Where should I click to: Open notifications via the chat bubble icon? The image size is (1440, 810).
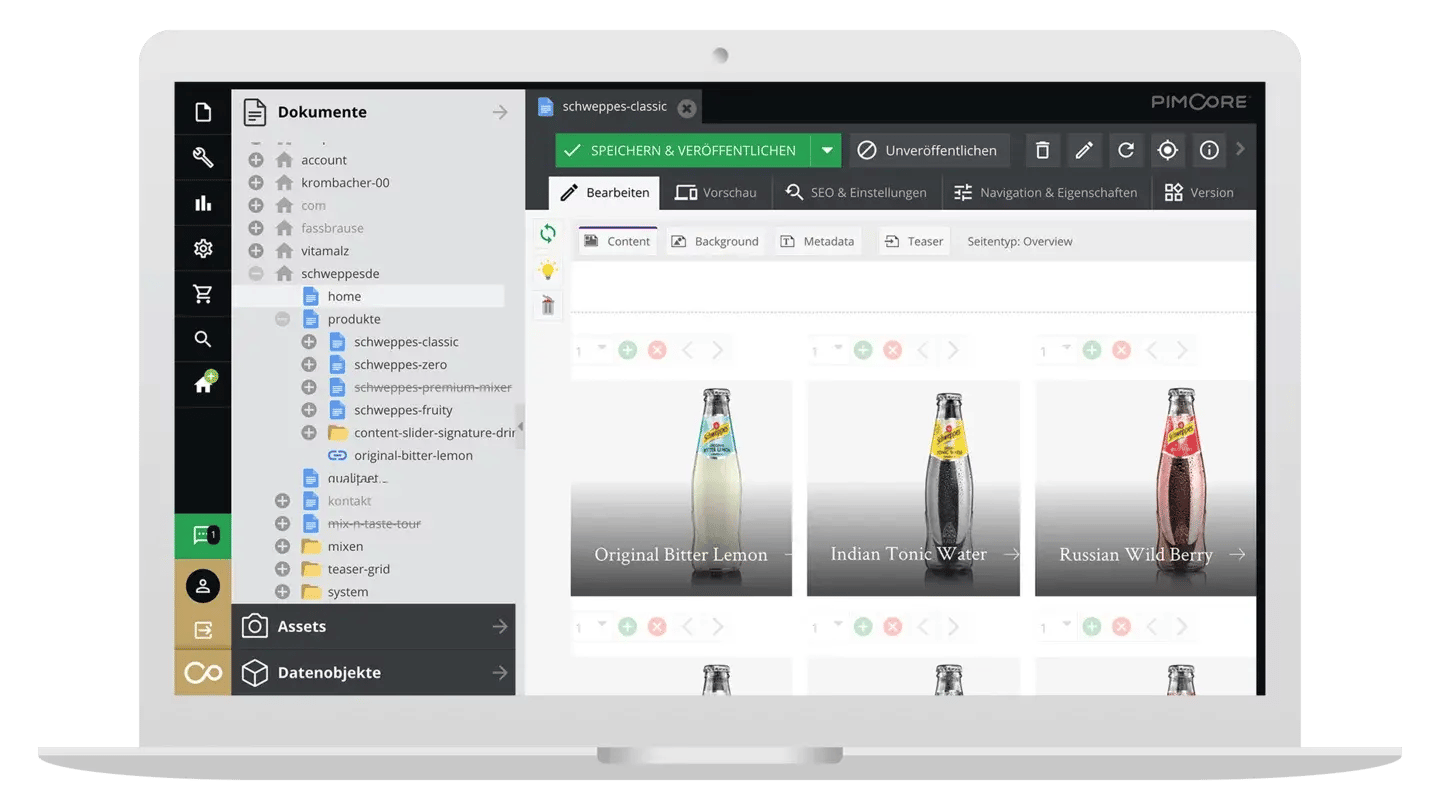click(x=202, y=536)
